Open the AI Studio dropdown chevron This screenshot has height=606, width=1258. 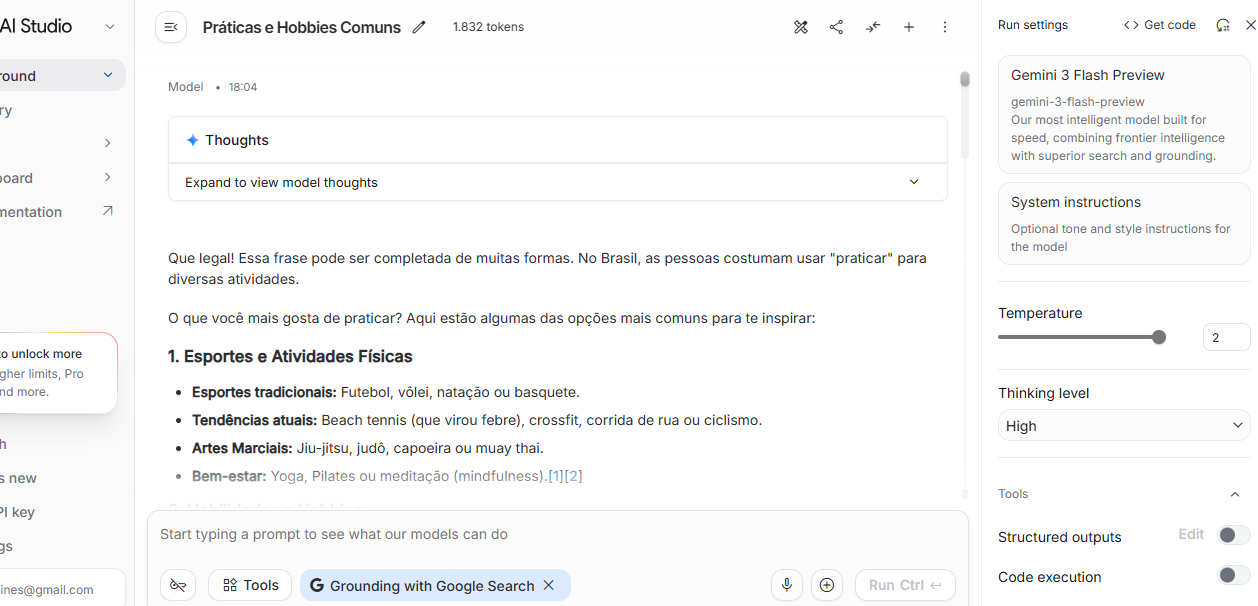(110, 27)
